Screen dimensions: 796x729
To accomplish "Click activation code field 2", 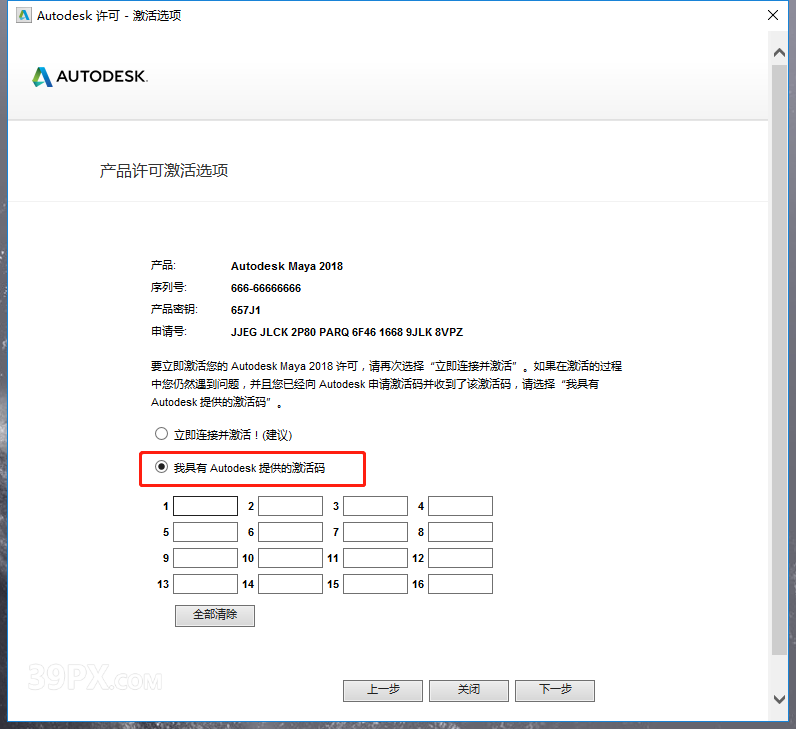I will tap(290, 506).
